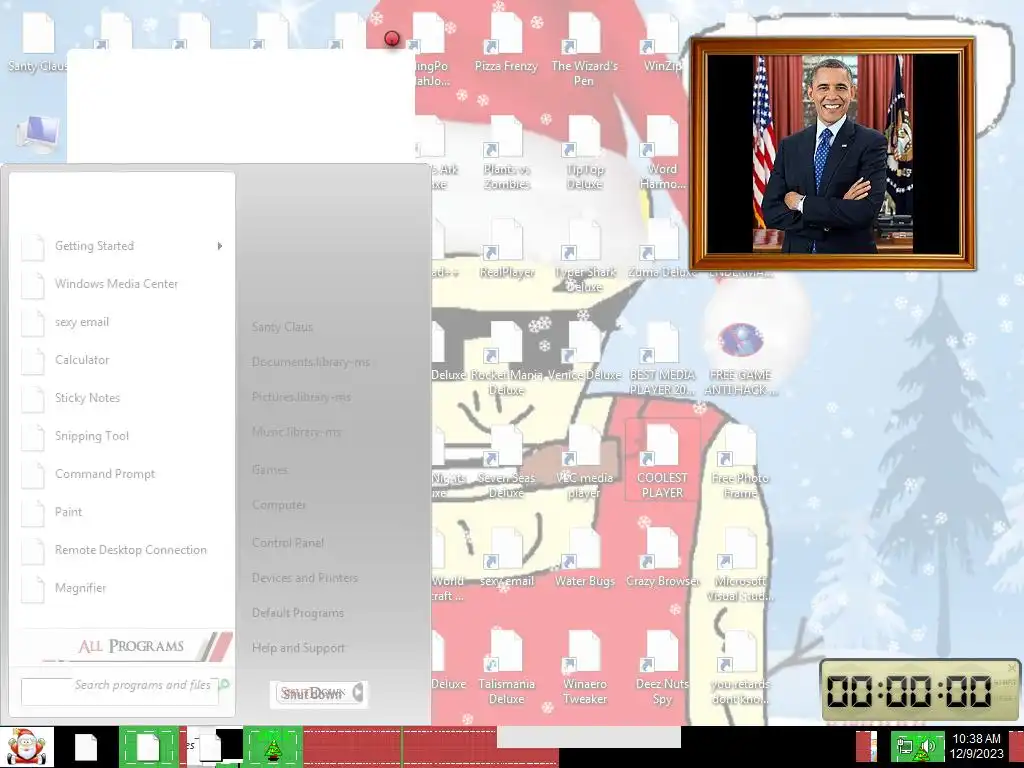Open the Word Harmony desktop shortcut

point(662,153)
